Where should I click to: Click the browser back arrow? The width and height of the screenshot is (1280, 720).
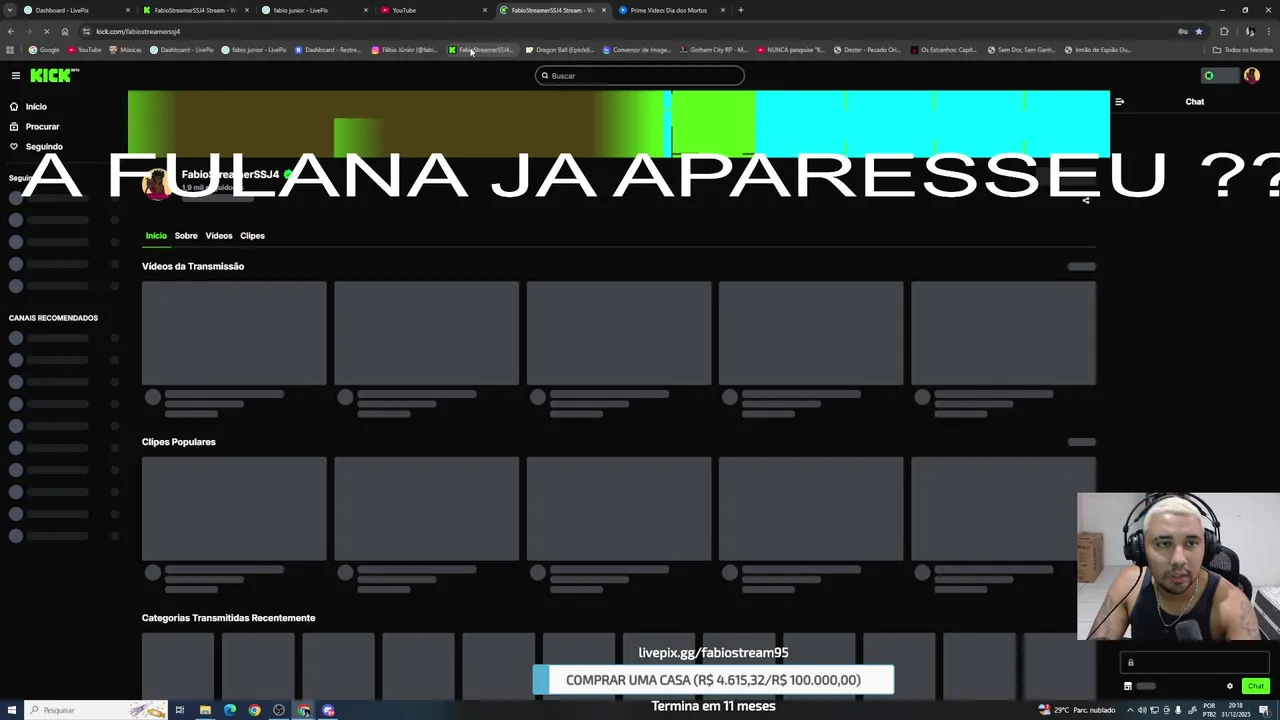[x=11, y=31]
